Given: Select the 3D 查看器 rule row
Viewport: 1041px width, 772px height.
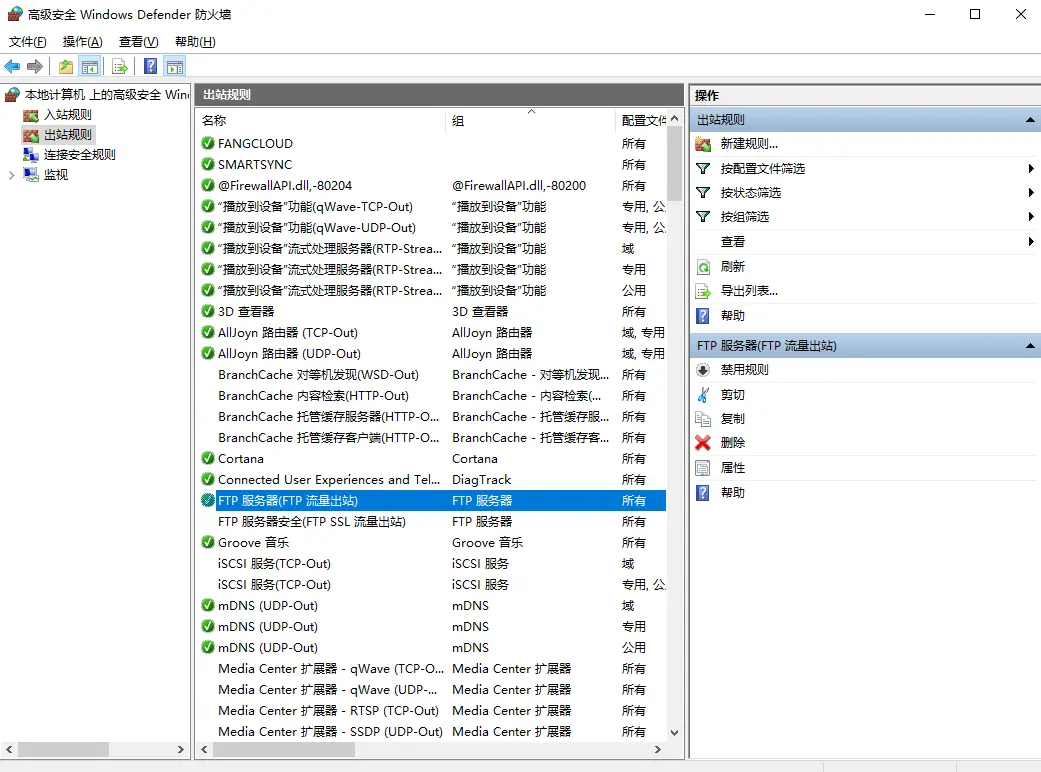Looking at the screenshot, I should pos(432,312).
